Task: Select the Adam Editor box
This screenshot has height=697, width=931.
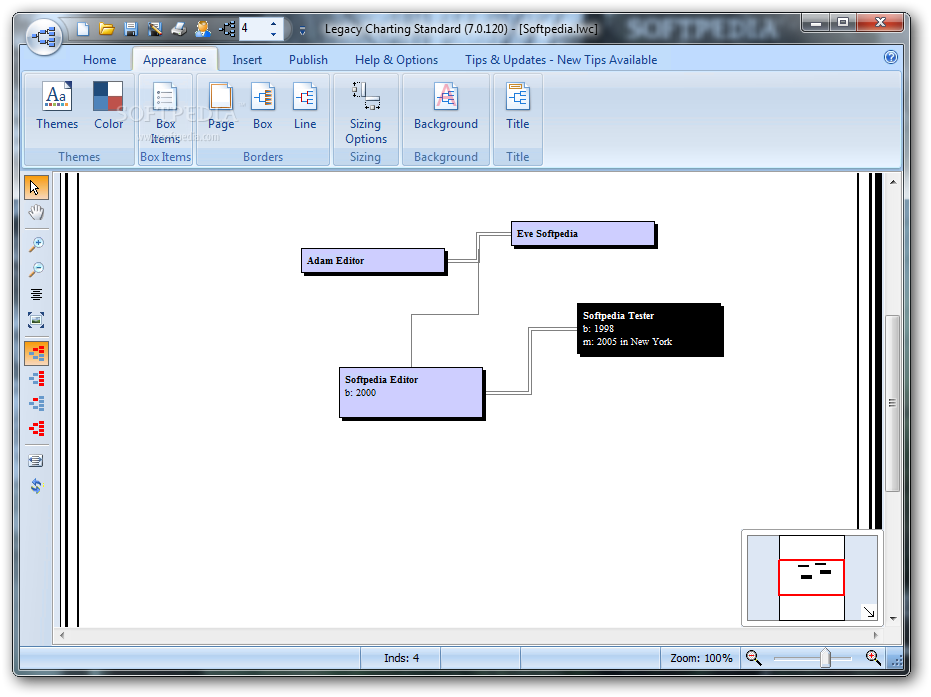Action: tap(373, 261)
